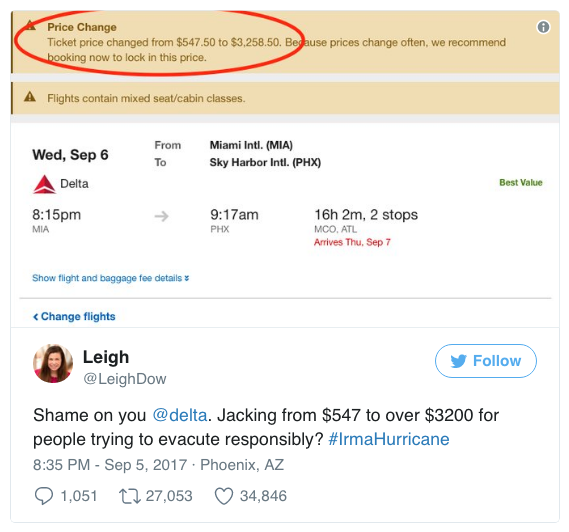Expand Show flight and baggage fee details

coord(111,278)
